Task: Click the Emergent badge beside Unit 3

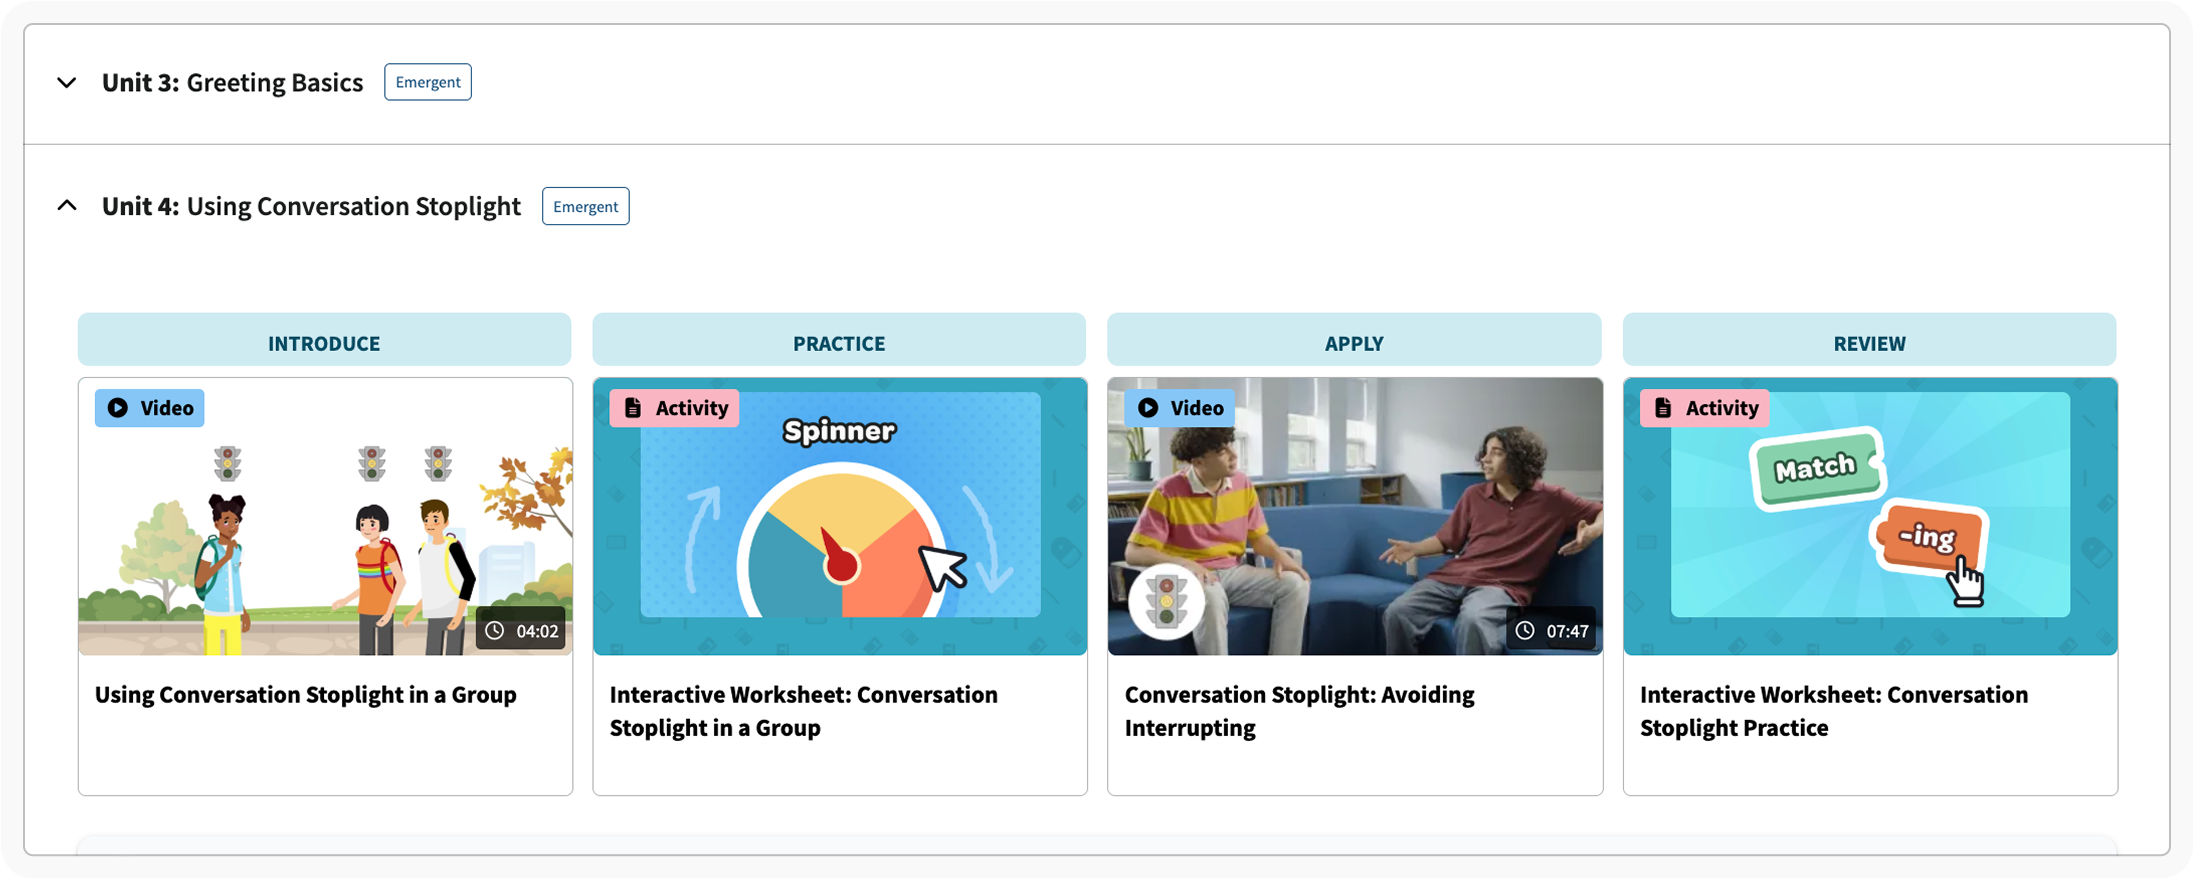Action: 427,82
